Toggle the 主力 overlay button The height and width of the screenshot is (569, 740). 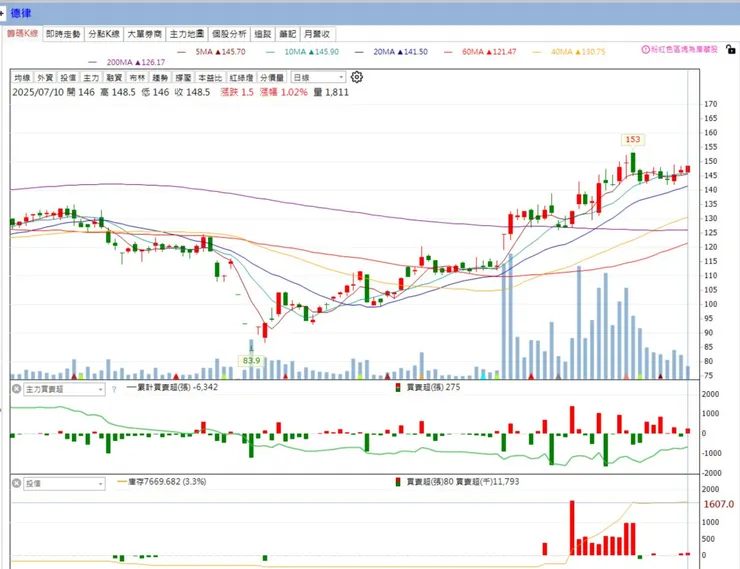(91, 77)
